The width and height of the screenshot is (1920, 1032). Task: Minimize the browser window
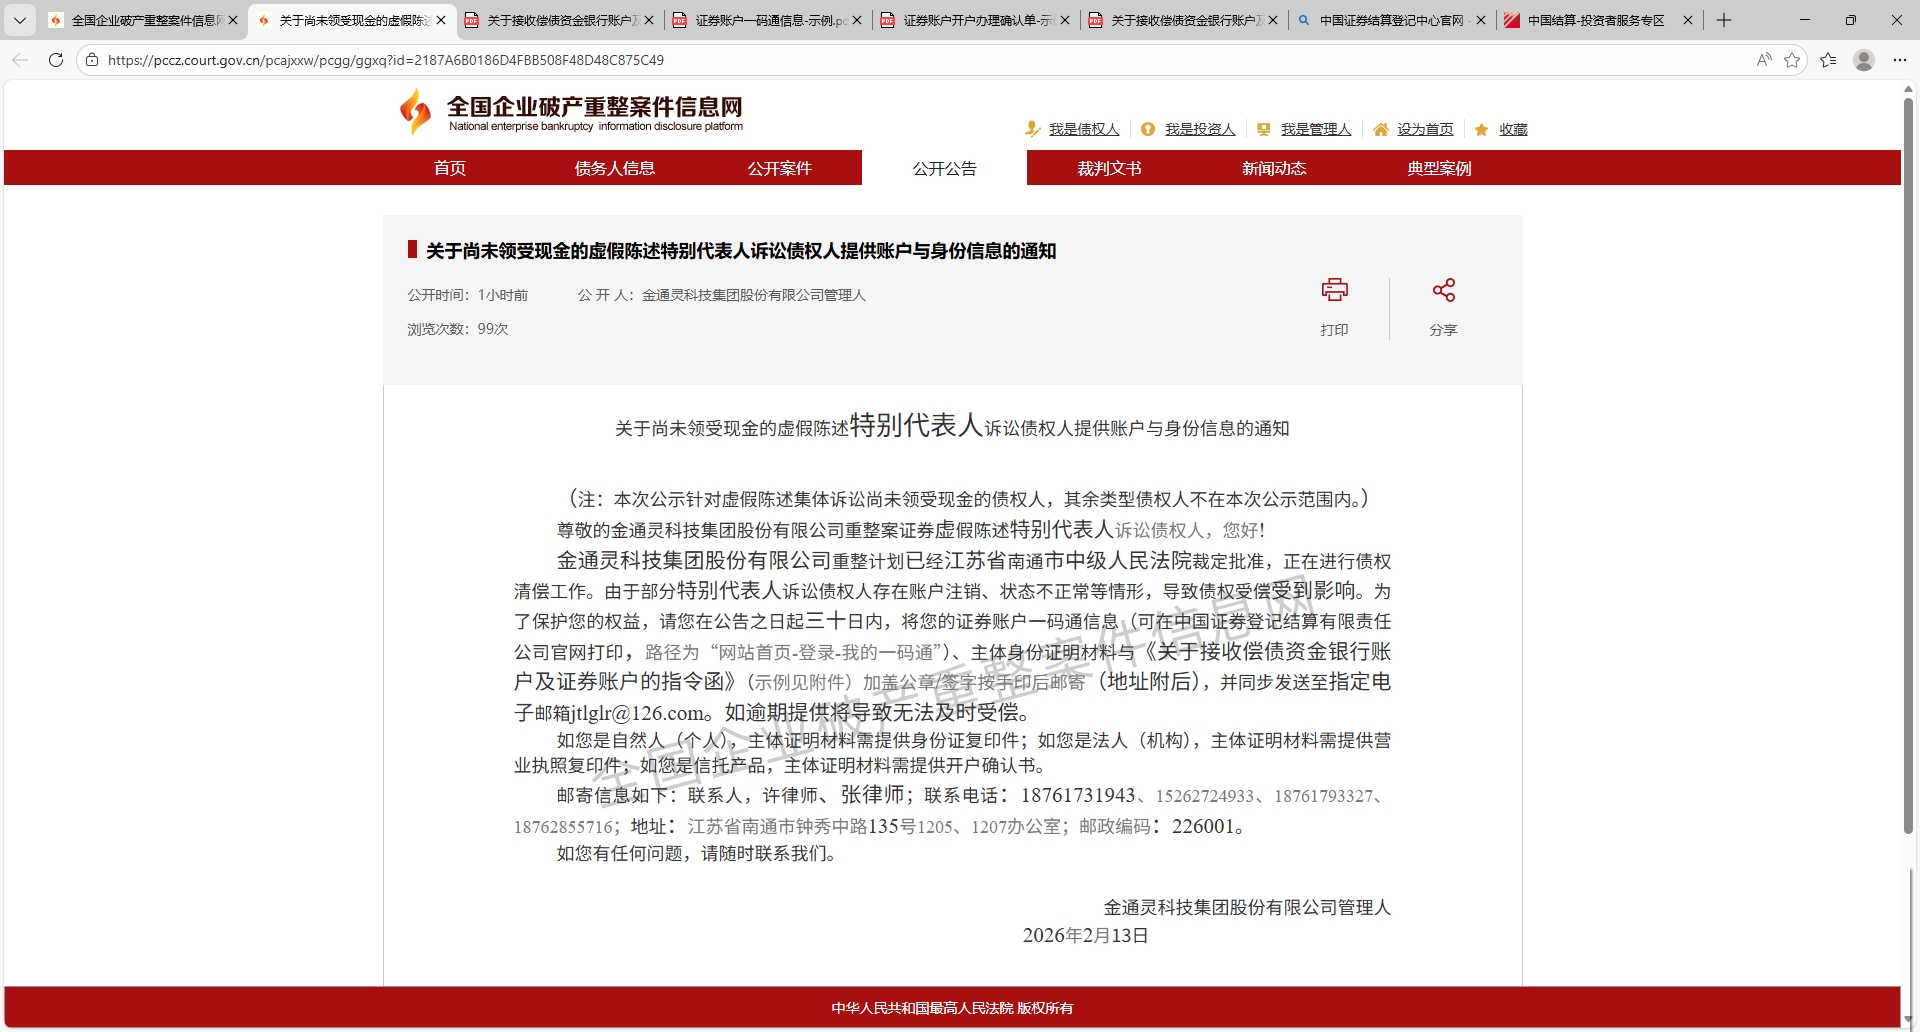click(1805, 20)
